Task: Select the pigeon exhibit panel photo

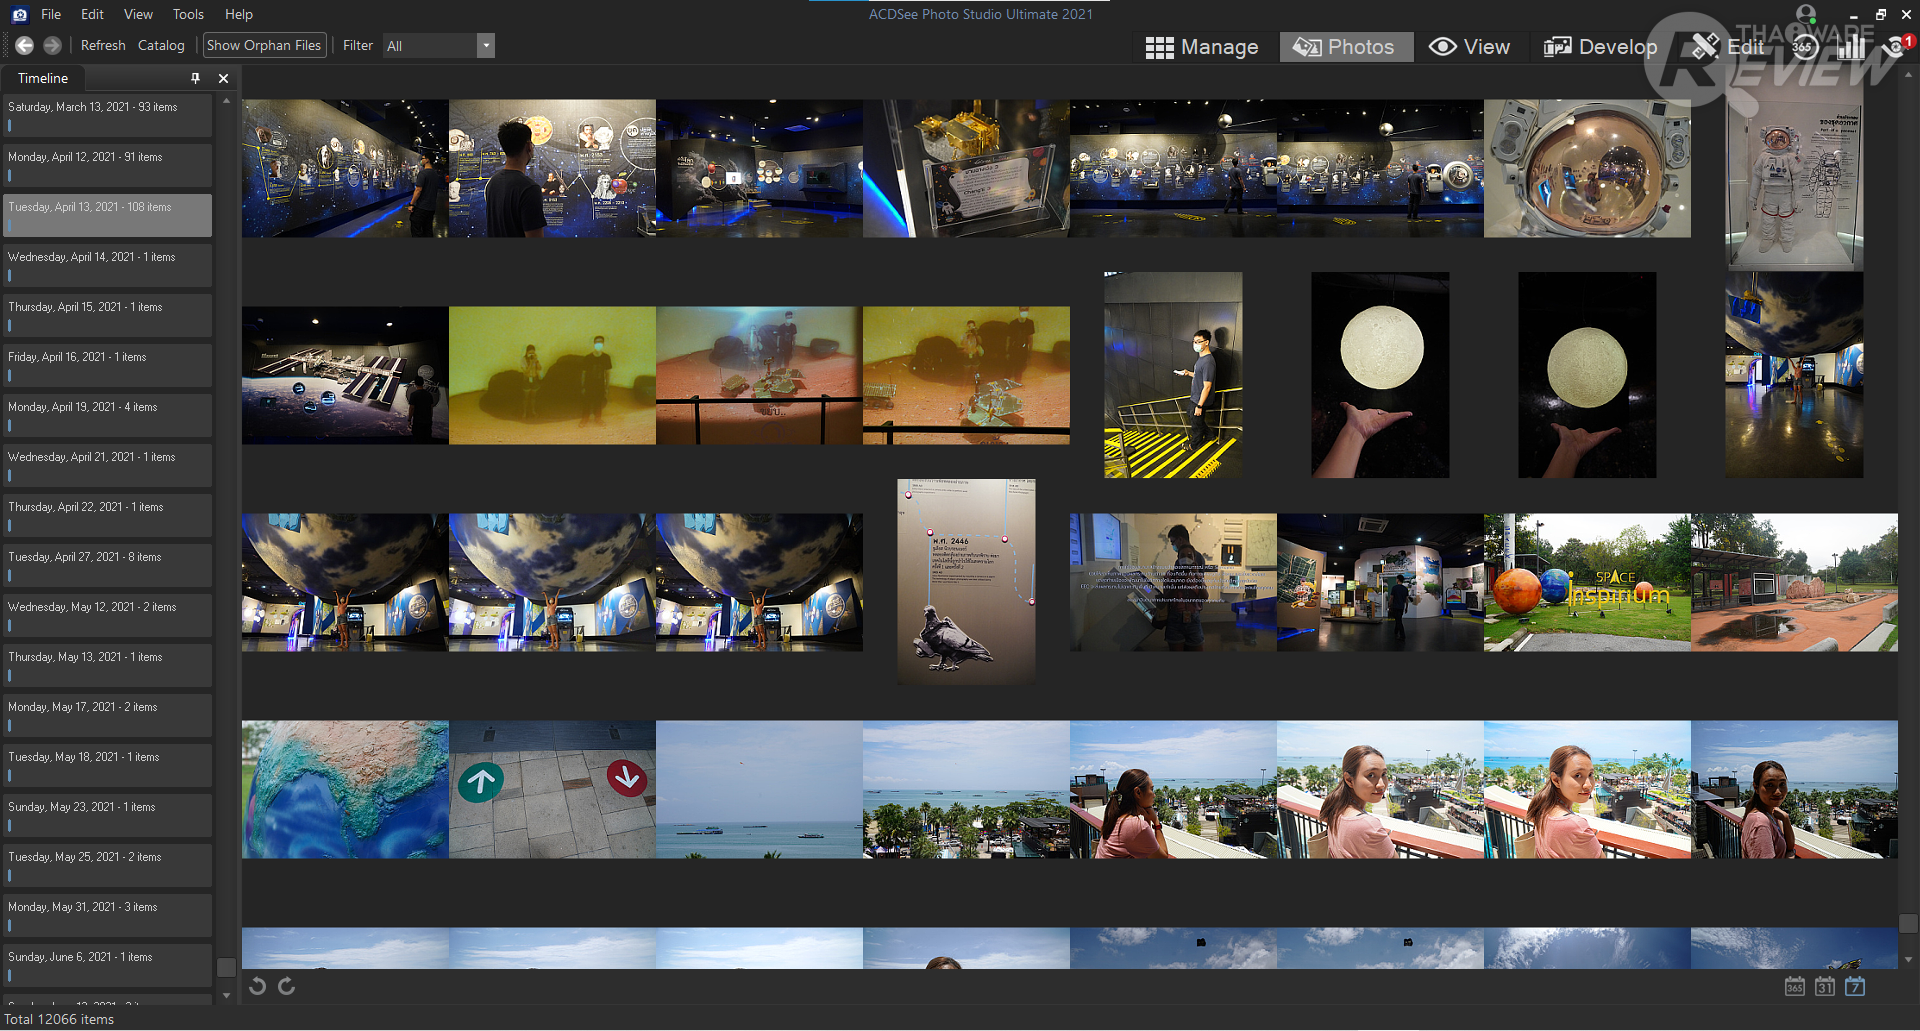Action: coord(966,582)
